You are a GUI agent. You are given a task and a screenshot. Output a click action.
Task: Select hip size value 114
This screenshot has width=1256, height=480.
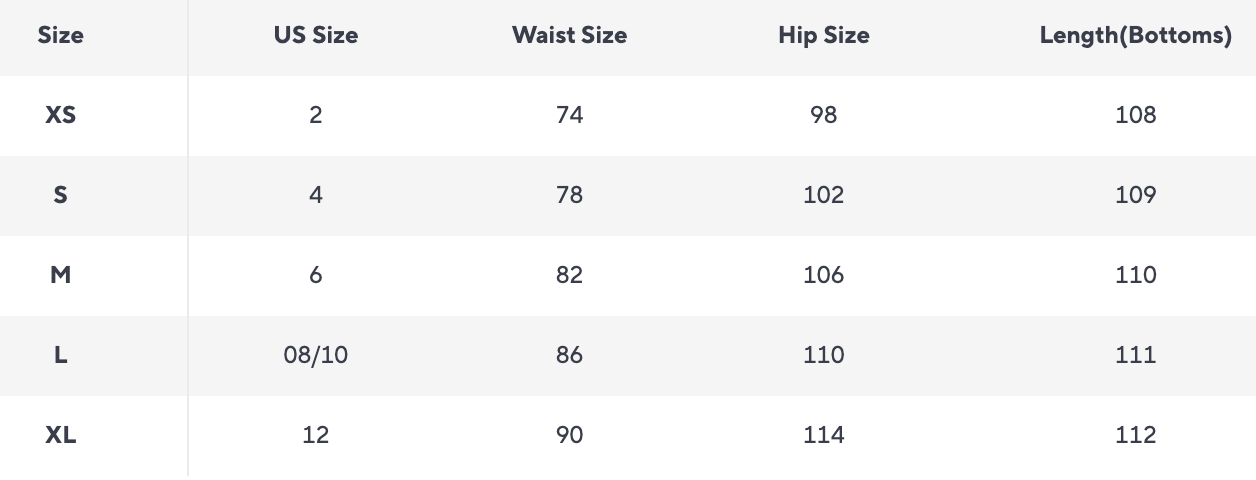[824, 435]
